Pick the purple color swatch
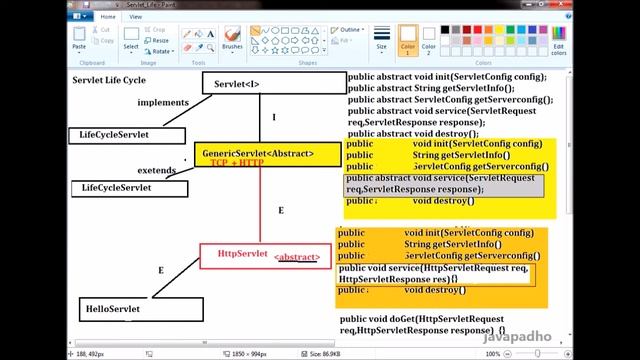Image resolution: width=640 pixels, height=360 pixels. coord(543,29)
